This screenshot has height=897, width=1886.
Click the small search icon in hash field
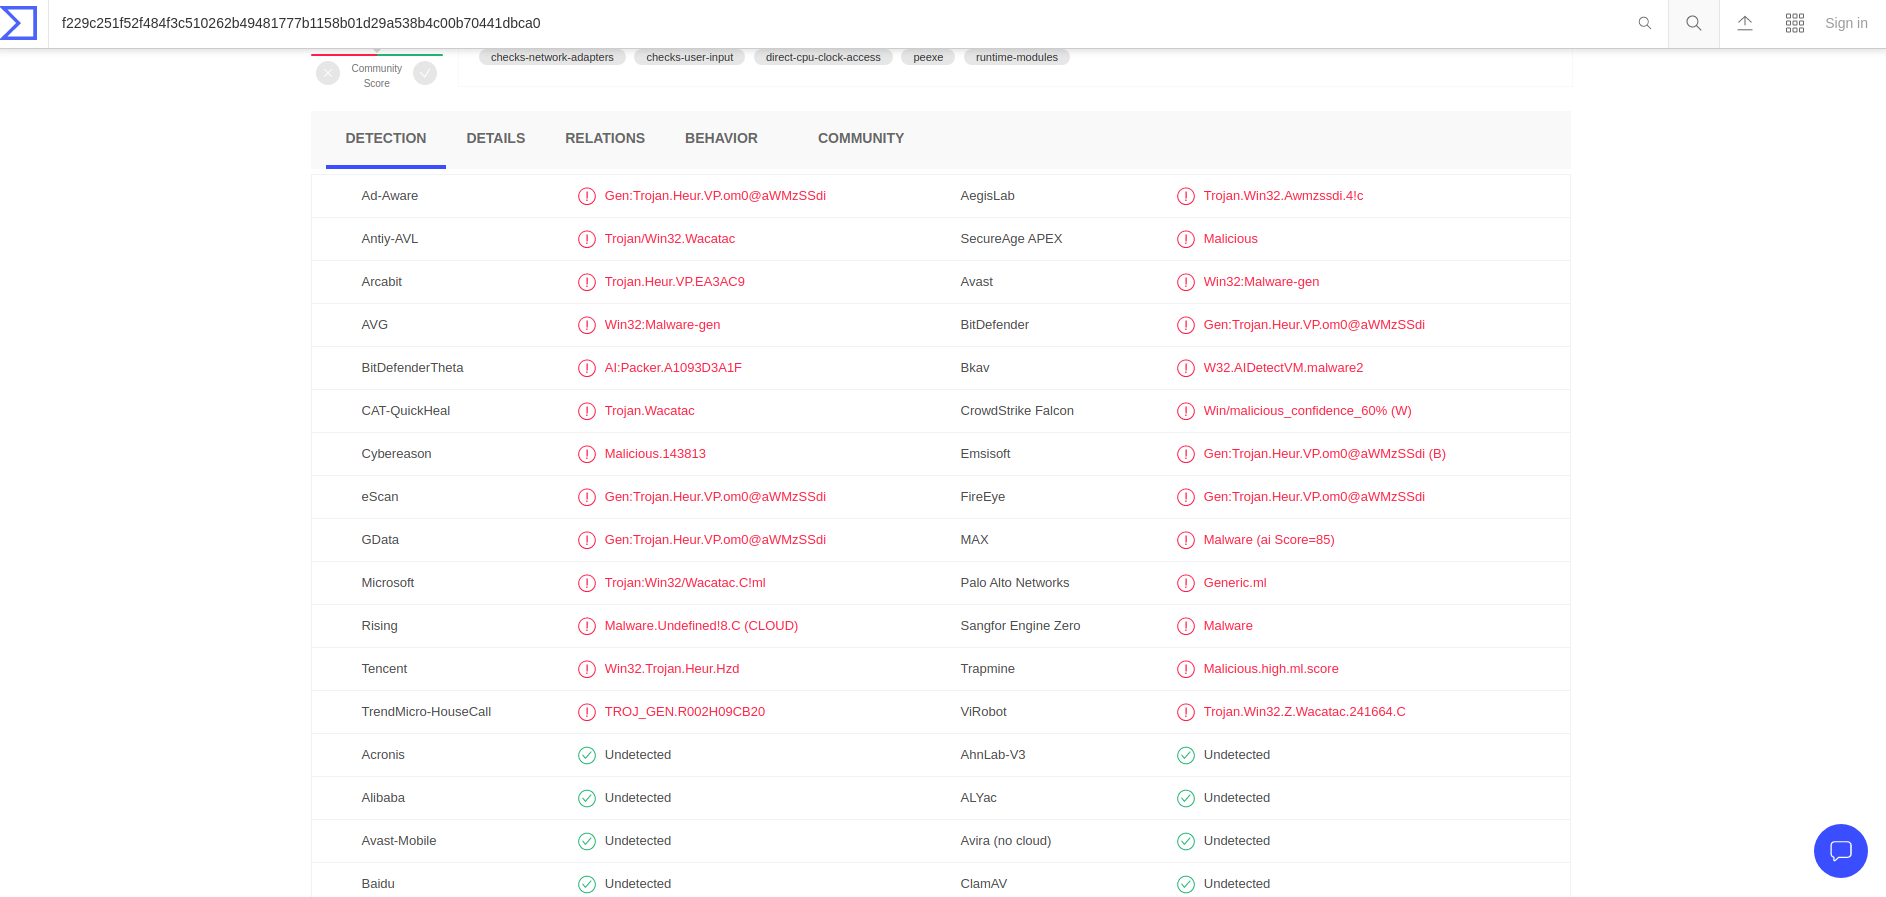click(1645, 23)
